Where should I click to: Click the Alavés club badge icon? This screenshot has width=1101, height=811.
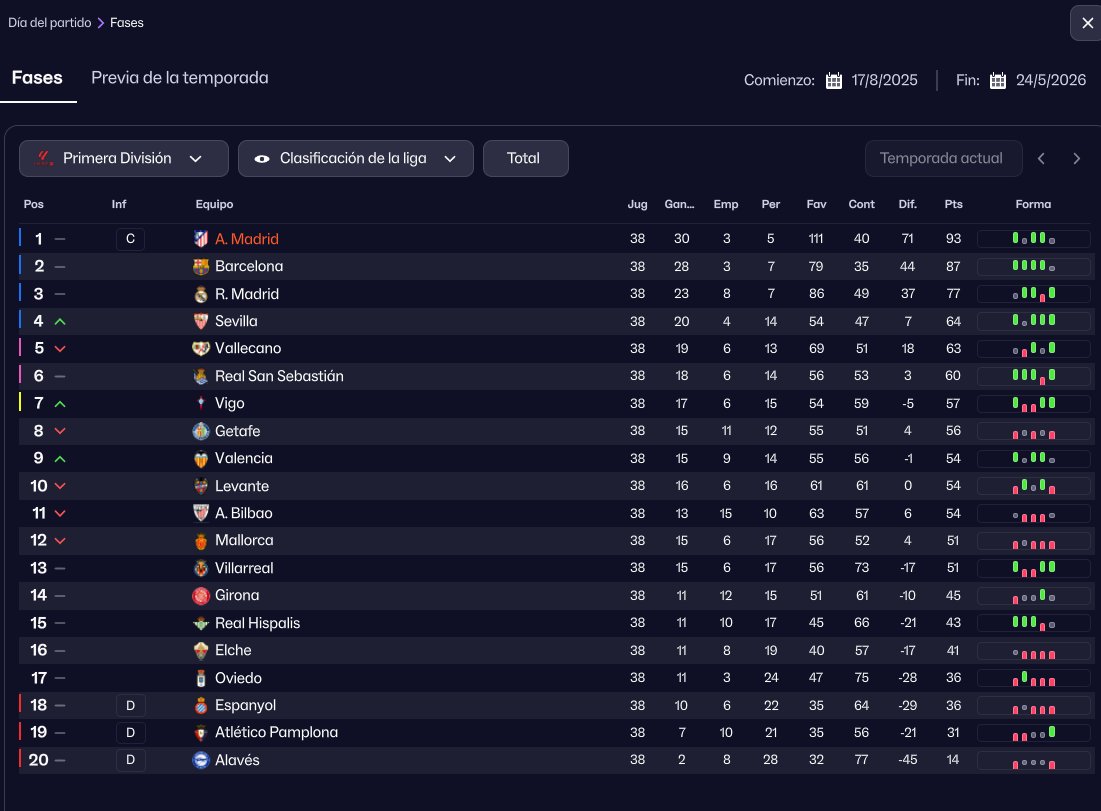pyautogui.click(x=201, y=760)
